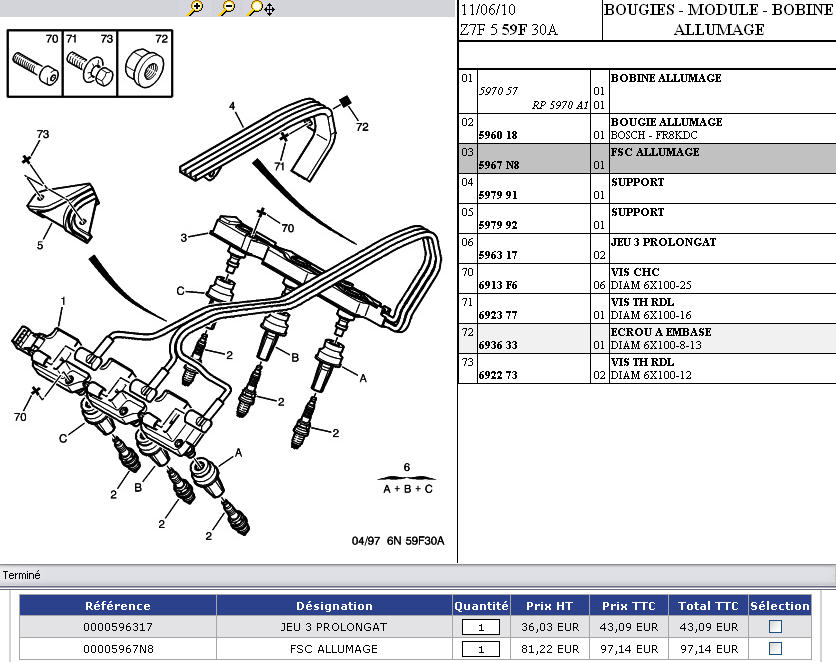
Task: Click the Référence column header
Action: [x=118, y=605]
